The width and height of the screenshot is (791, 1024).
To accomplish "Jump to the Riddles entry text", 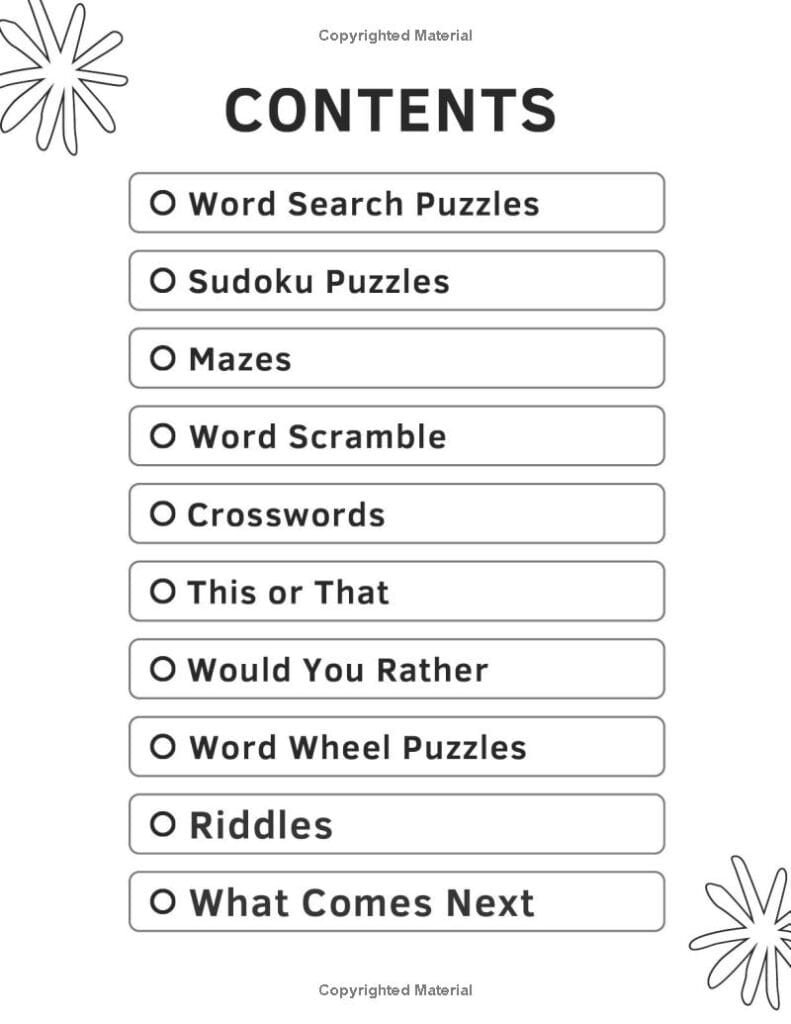I will pyautogui.click(x=261, y=825).
